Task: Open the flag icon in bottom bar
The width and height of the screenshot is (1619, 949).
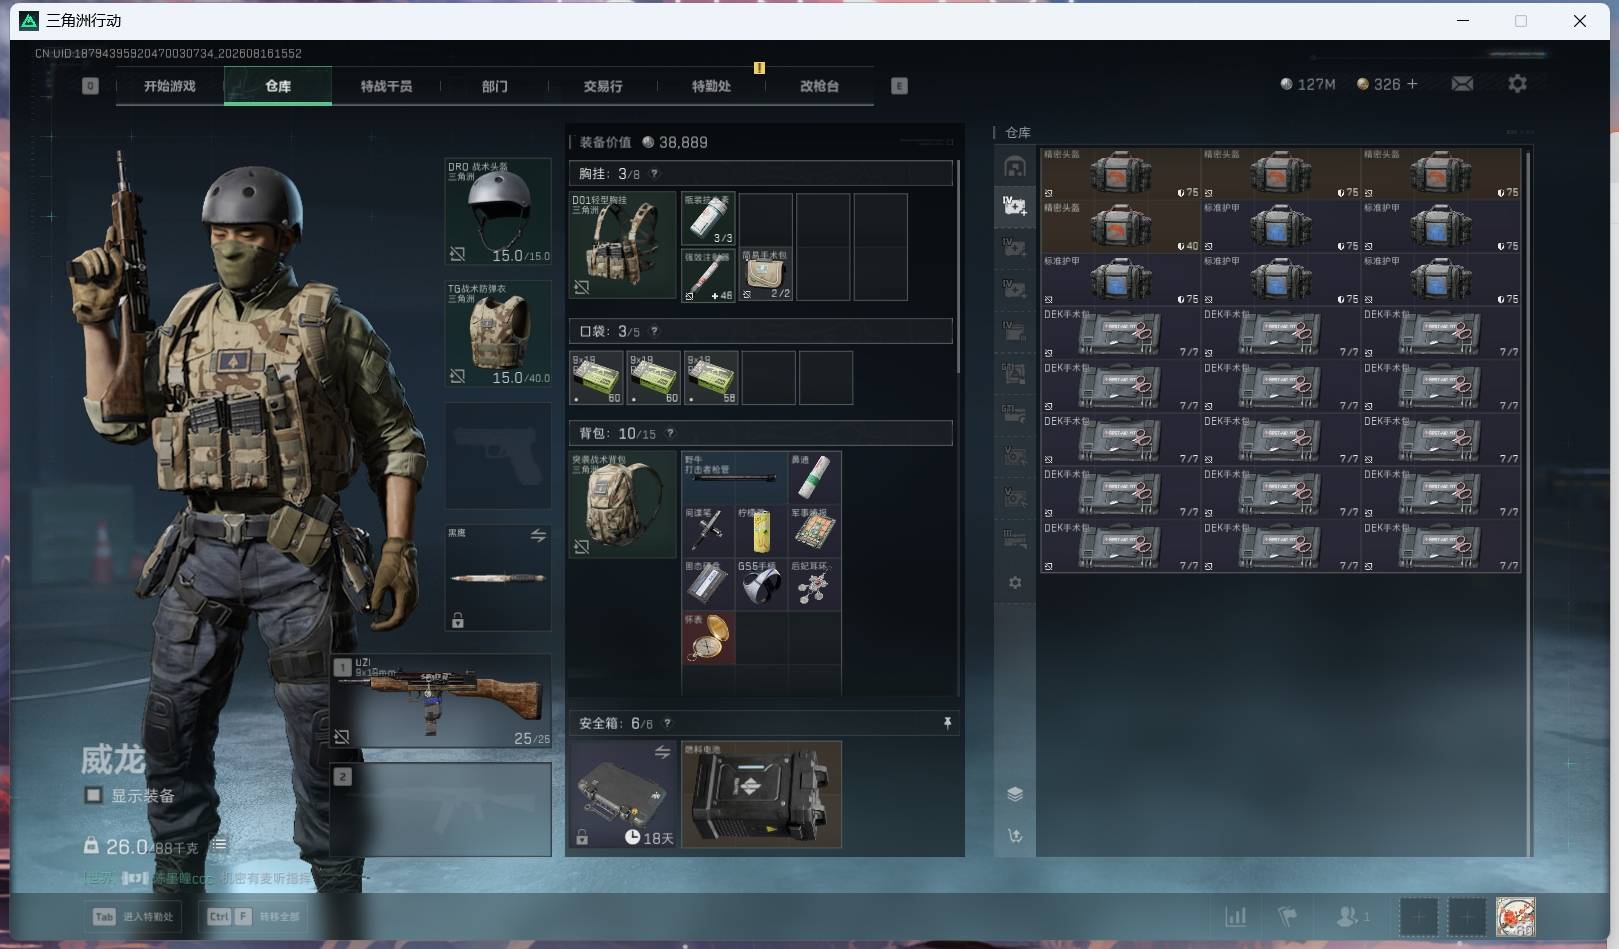Action: click(1288, 916)
